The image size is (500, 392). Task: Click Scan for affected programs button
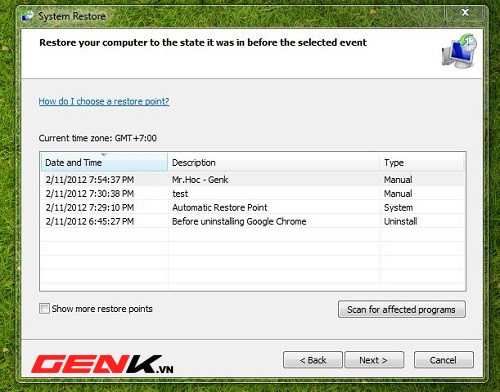tap(402, 309)
